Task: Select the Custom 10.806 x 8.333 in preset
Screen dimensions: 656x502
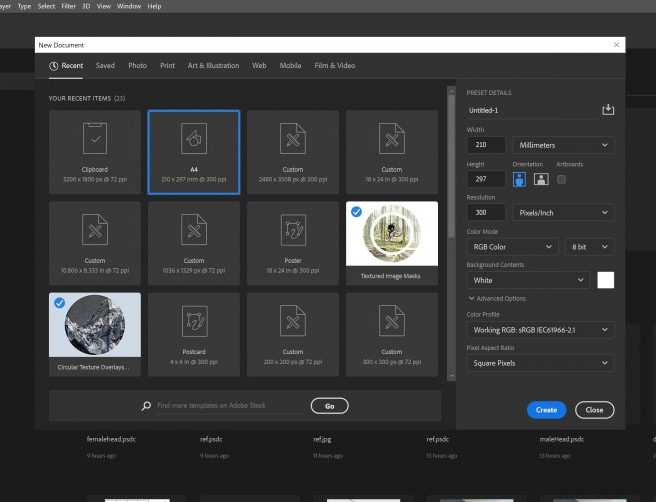Action: (95, 243)
